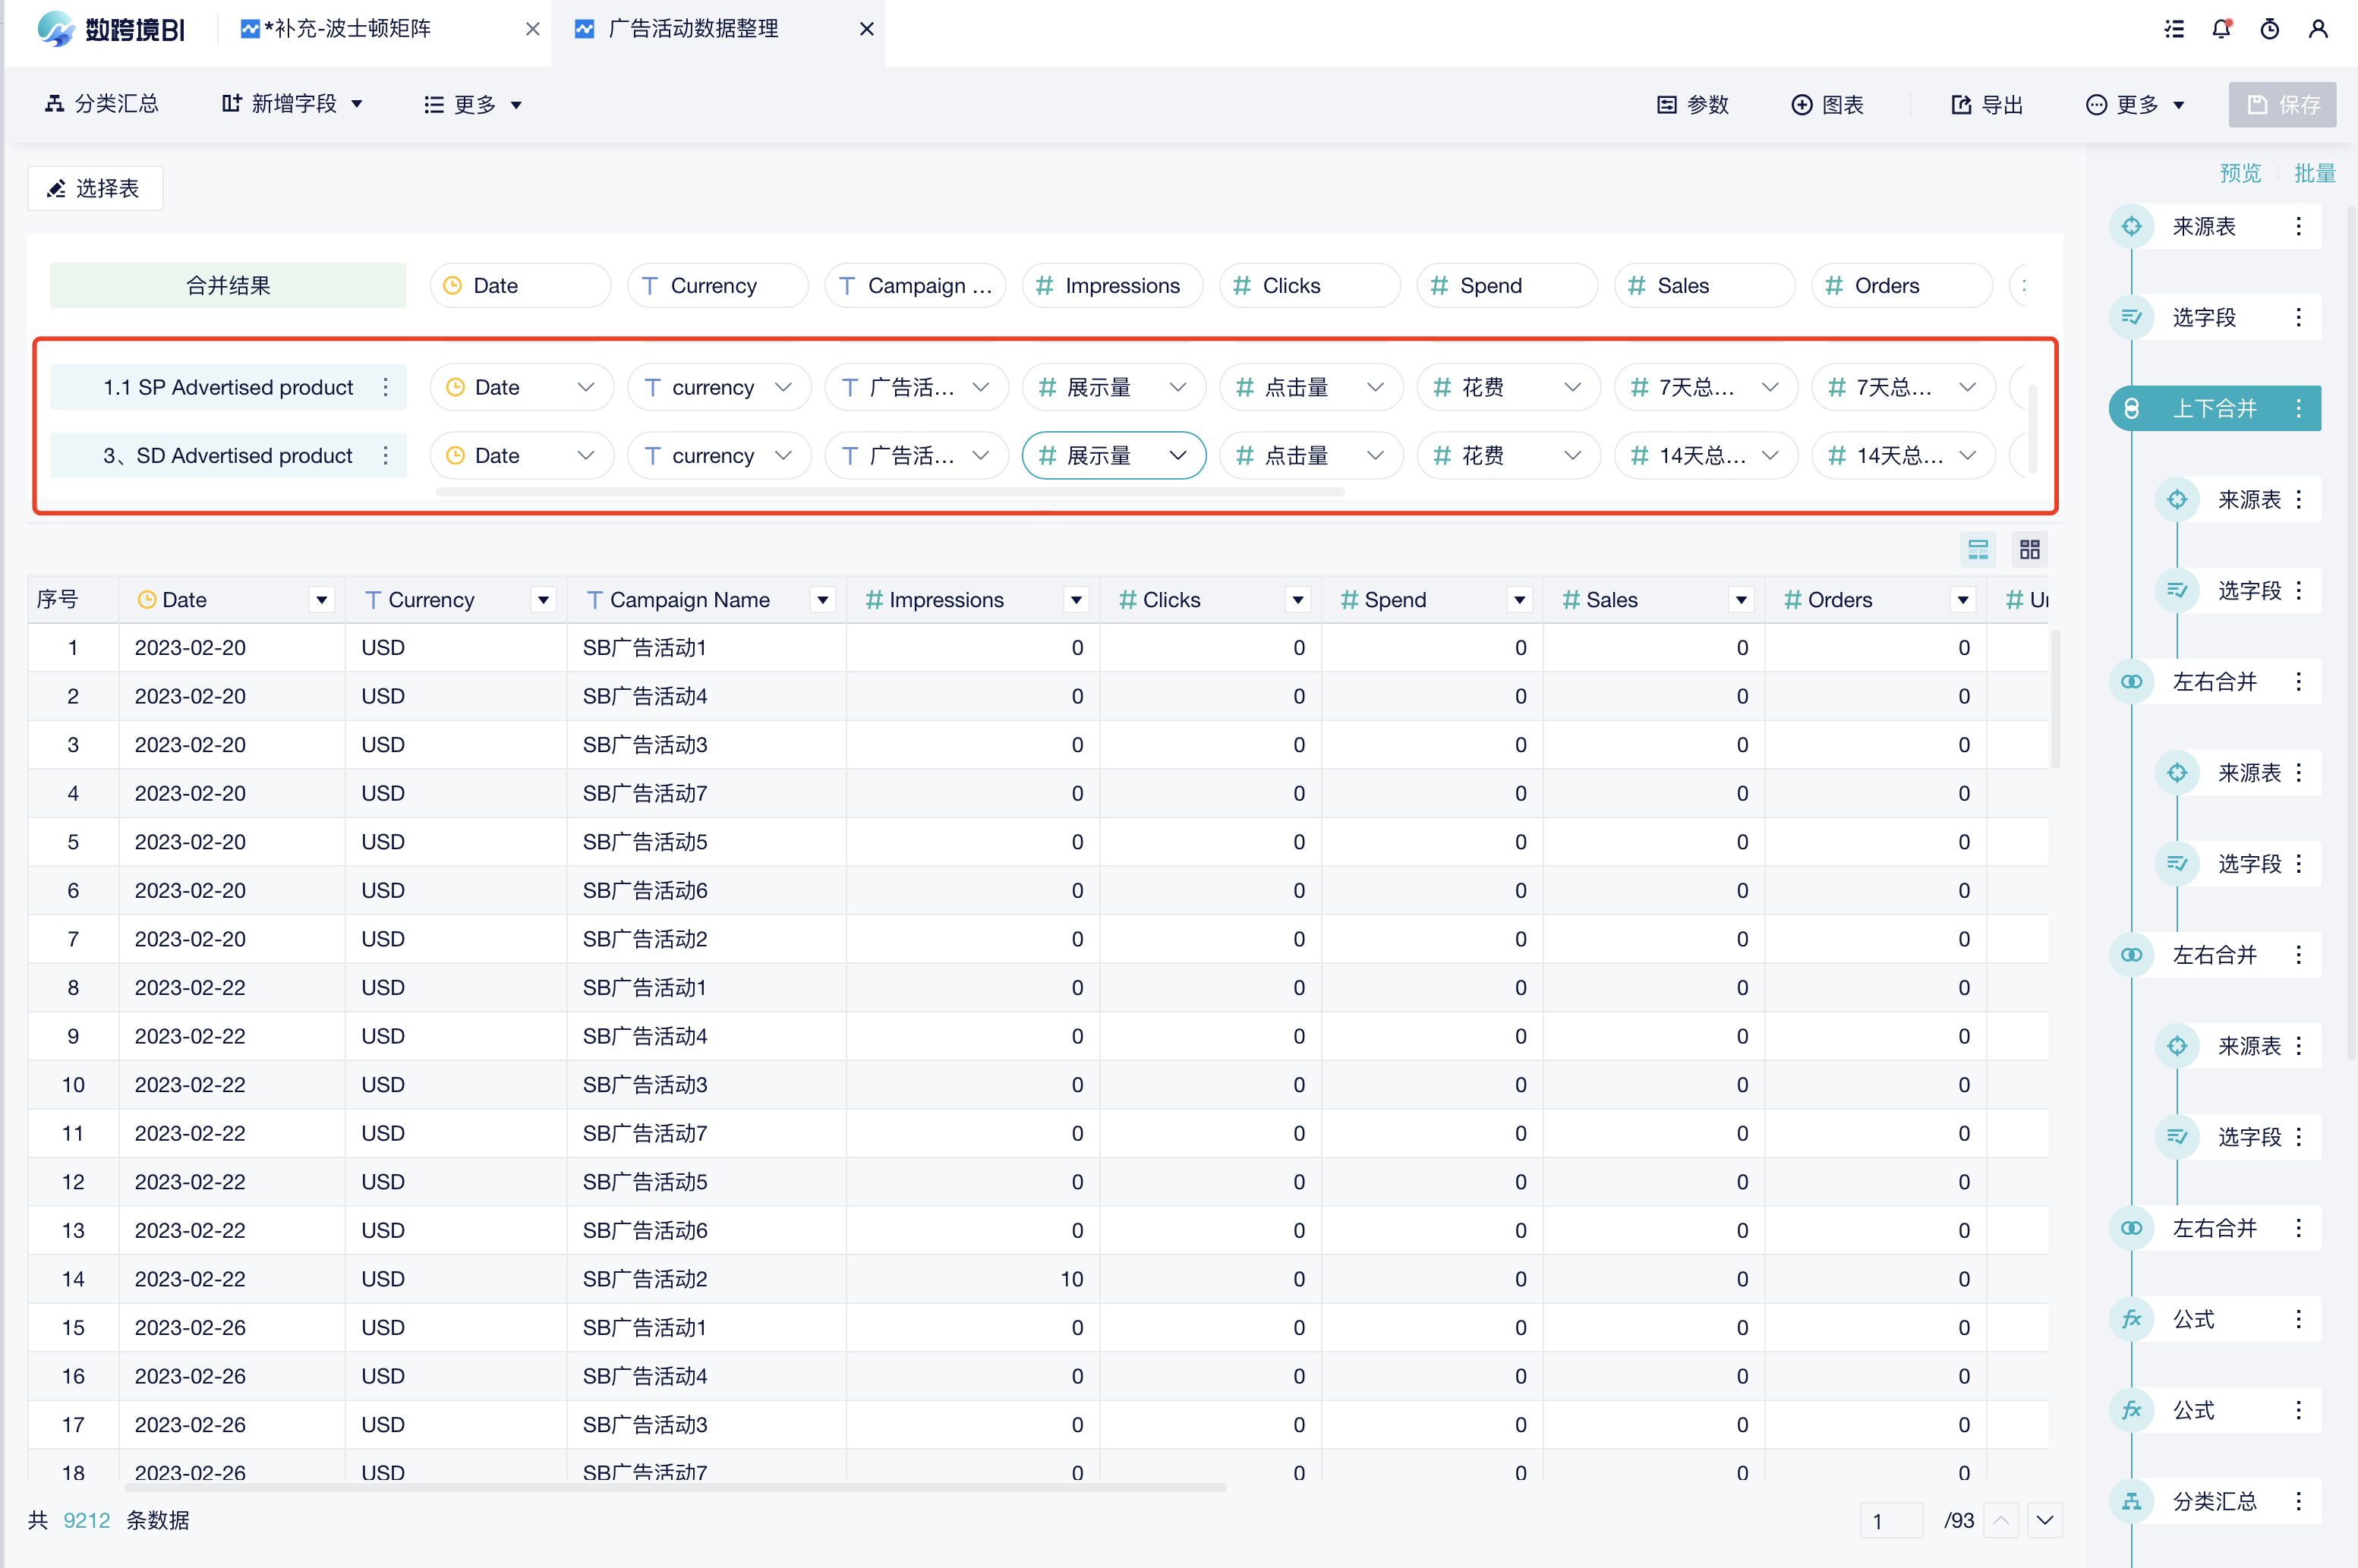The width and height of the screenshot is (2358, 1568).
Task: Open the right-side 更多 dropdown
Action: click(2135, 104)
